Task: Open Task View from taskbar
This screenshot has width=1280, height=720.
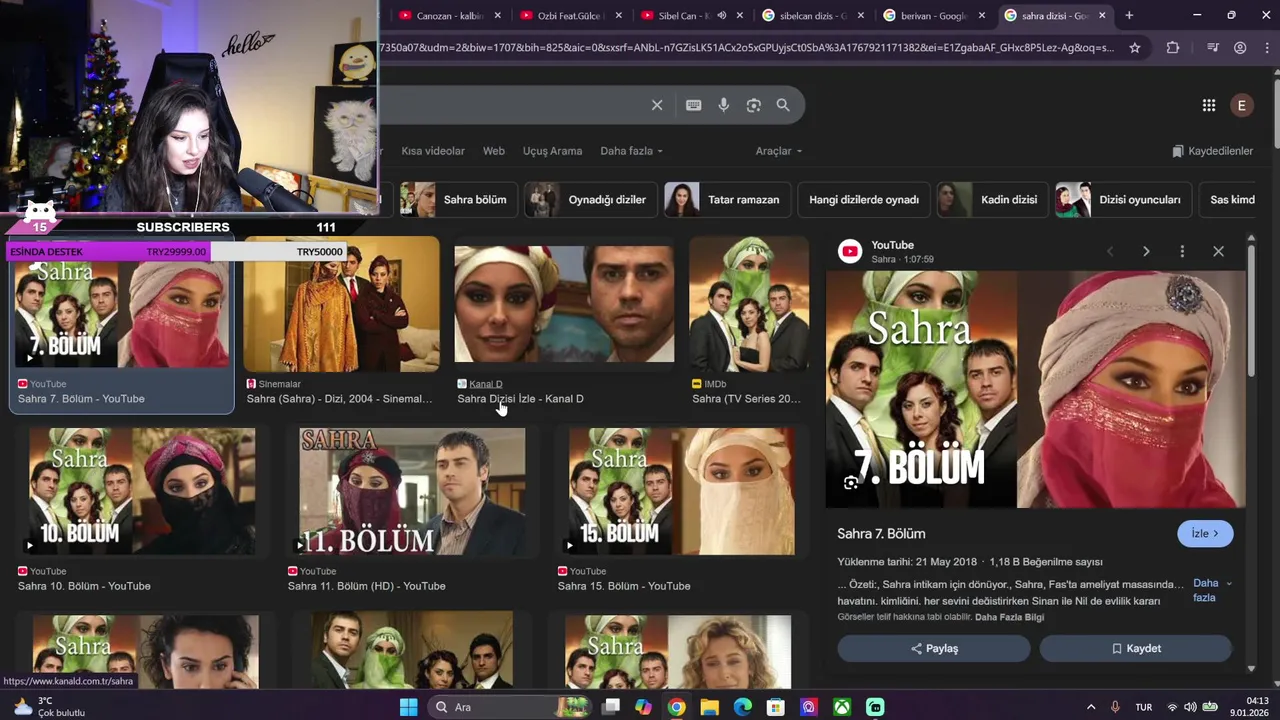Action: tap(611, 707)
